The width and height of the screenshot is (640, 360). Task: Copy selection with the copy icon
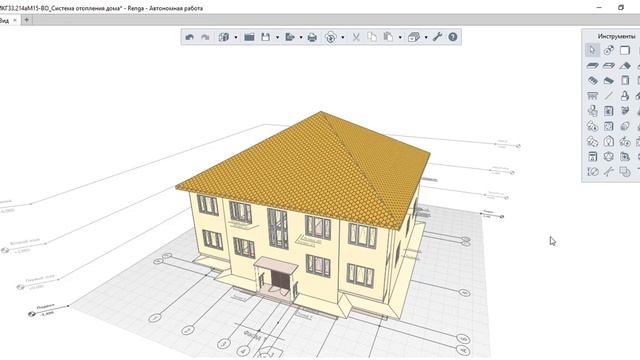[x=372, y=37]
